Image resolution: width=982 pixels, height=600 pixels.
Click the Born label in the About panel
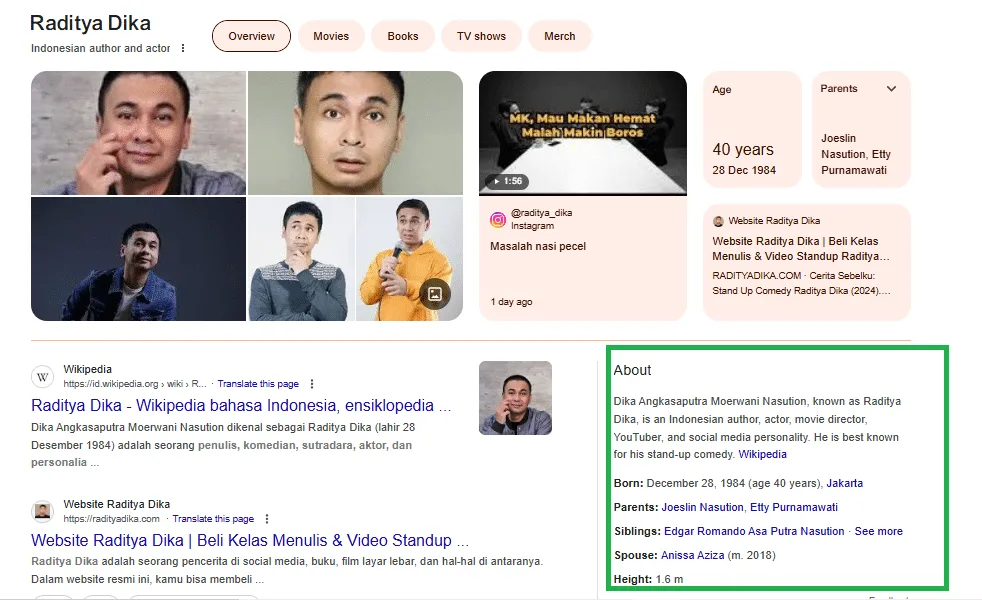(x=628, y=483)
